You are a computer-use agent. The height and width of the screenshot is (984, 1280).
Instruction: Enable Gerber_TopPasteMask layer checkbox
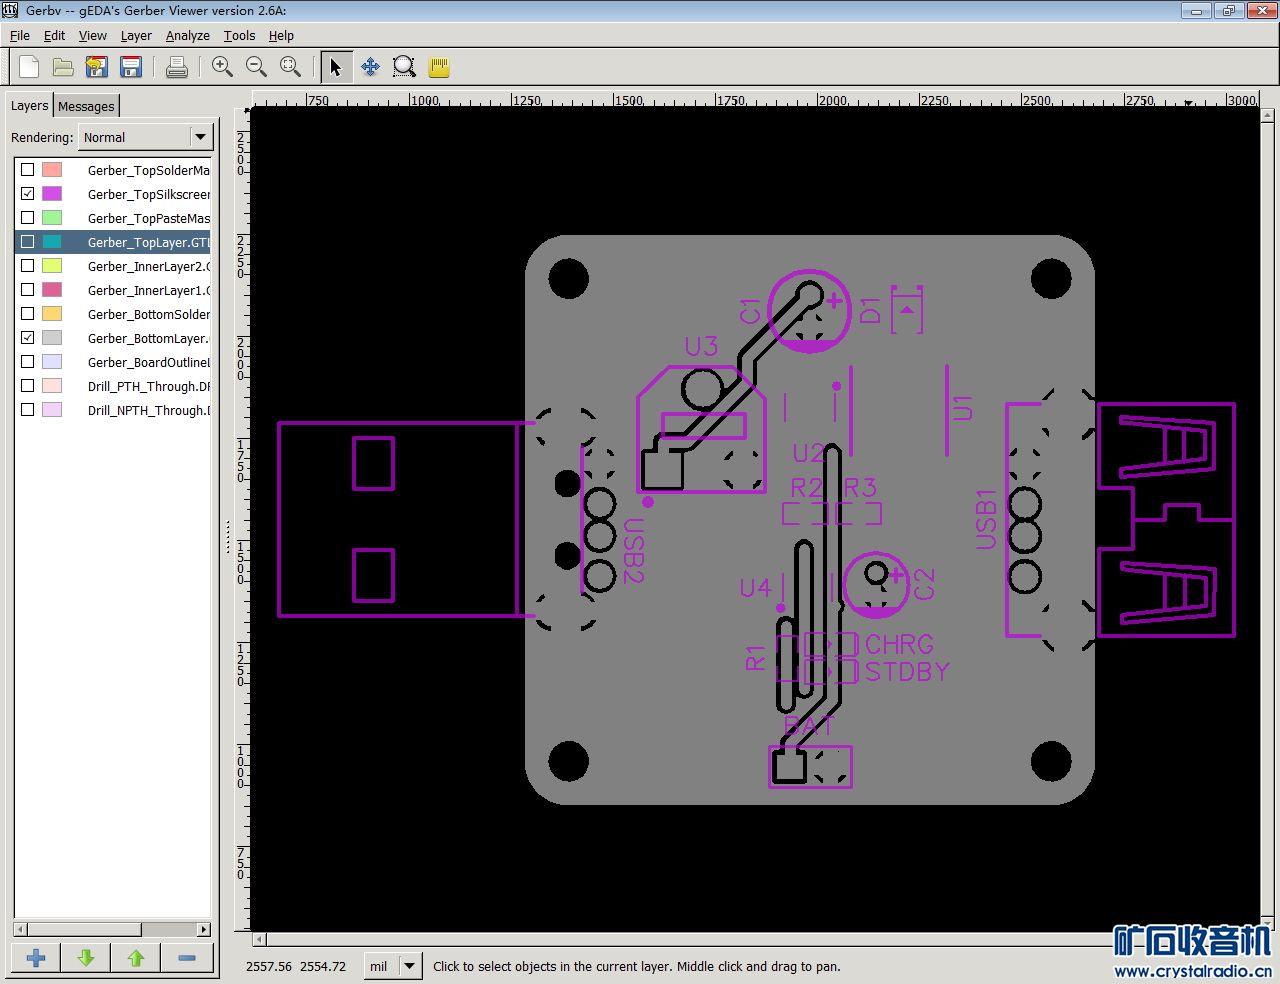coord(28,218)
